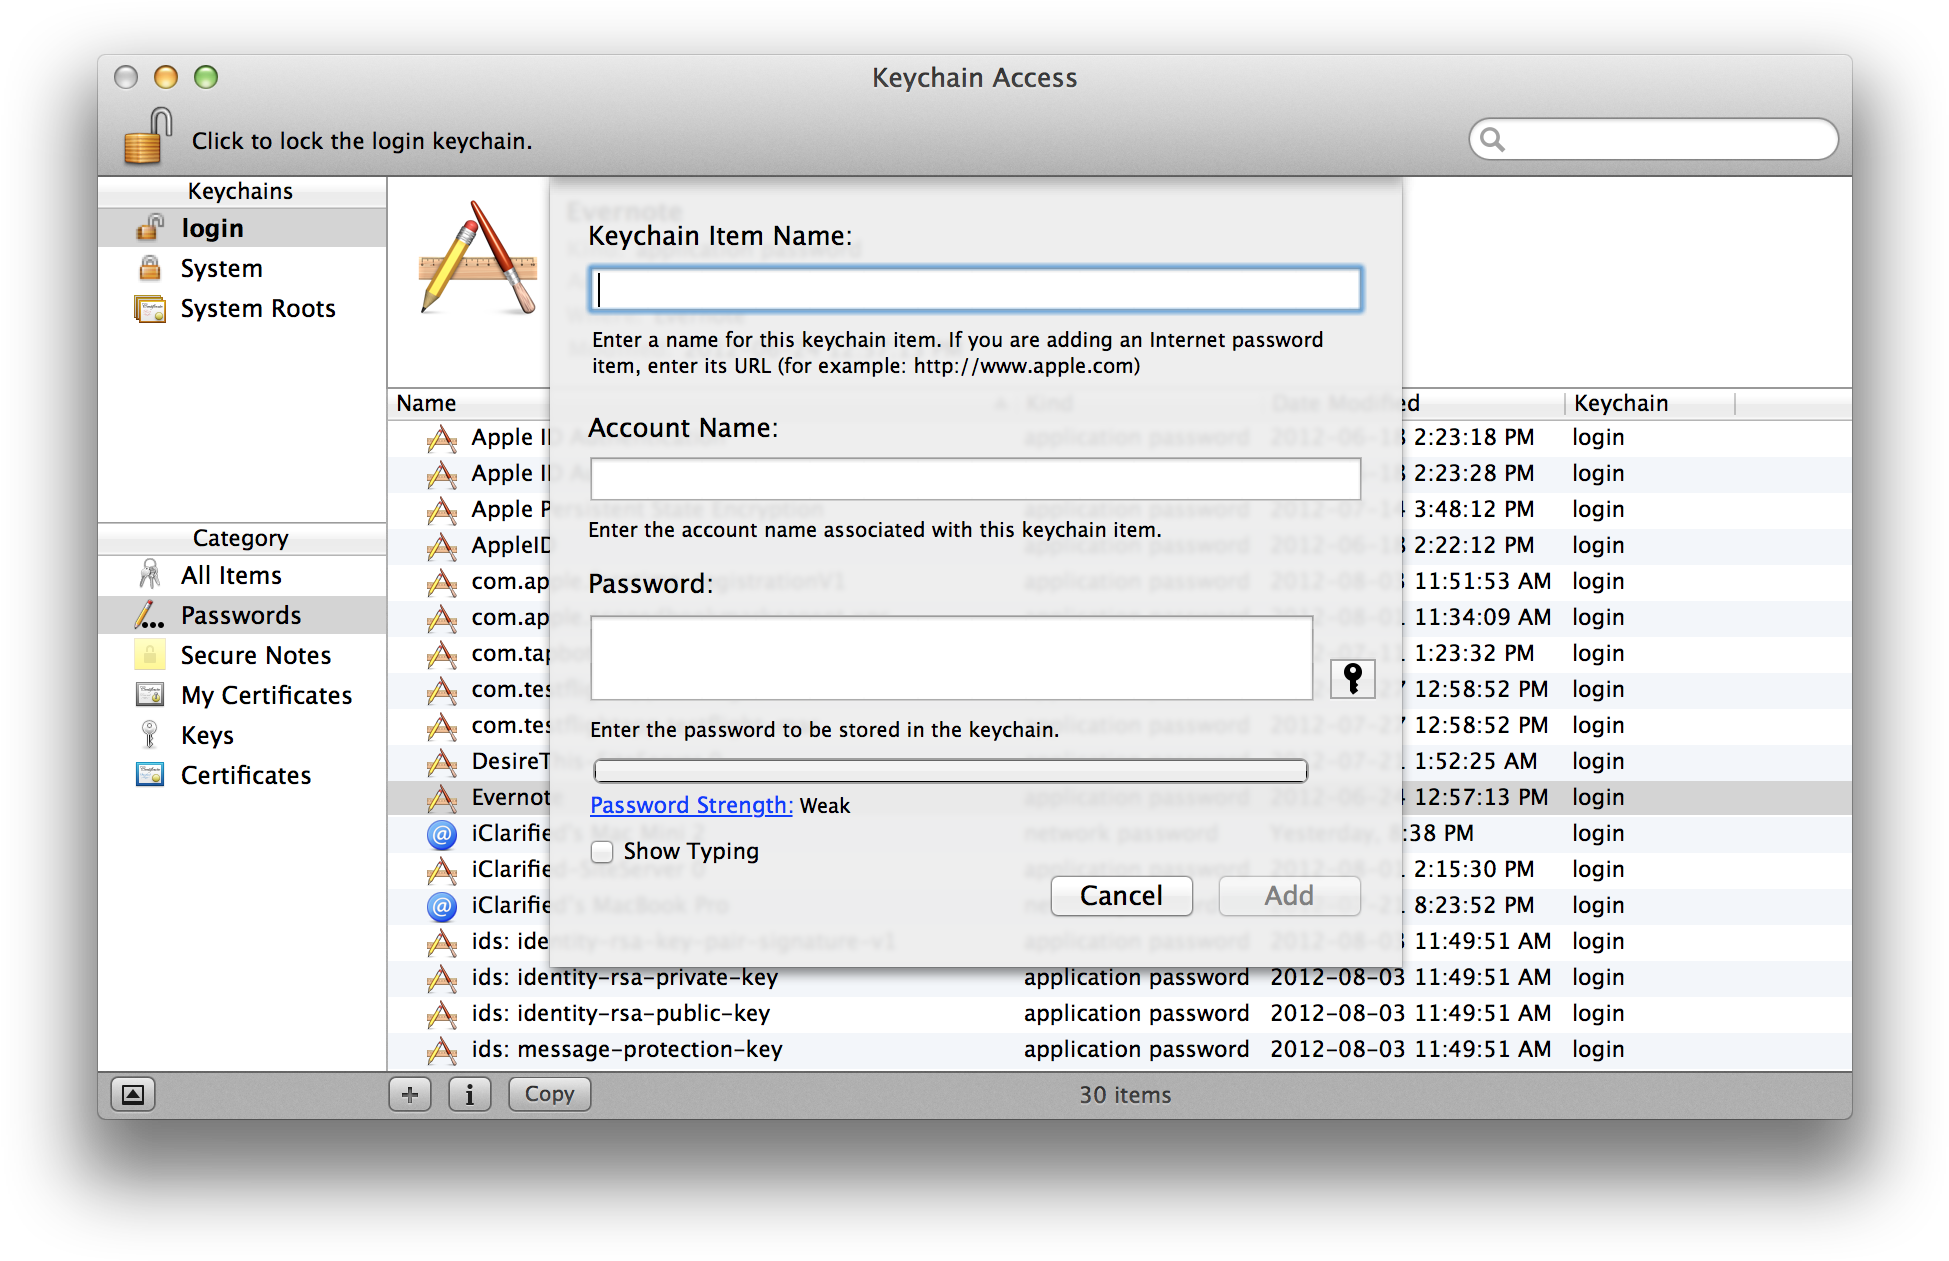Select the System Roots keychain
This screenshot has width=1949, height=1261.
(x=257, y=309)
